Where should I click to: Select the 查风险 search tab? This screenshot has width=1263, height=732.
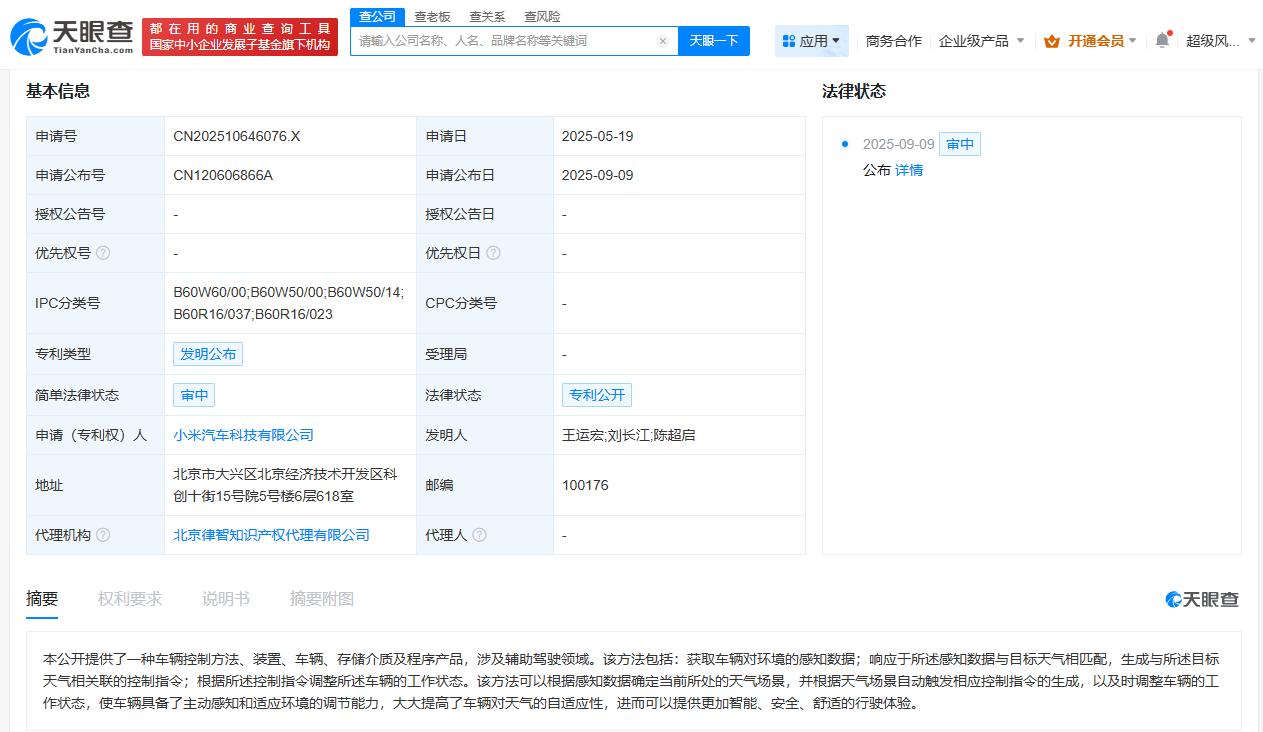click(542, 16)
